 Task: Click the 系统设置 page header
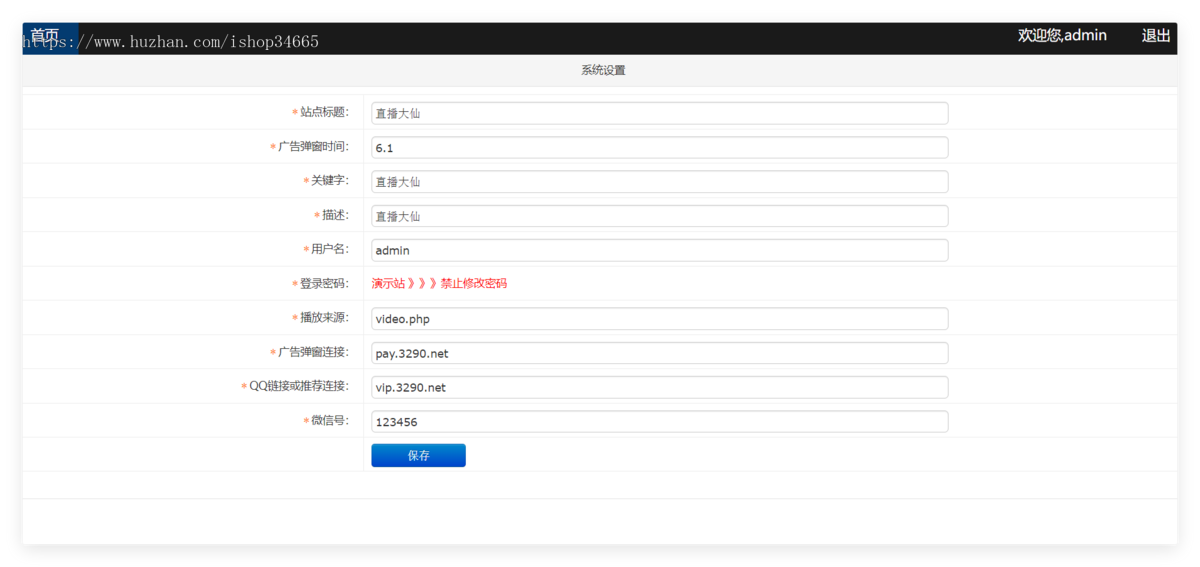603,70
